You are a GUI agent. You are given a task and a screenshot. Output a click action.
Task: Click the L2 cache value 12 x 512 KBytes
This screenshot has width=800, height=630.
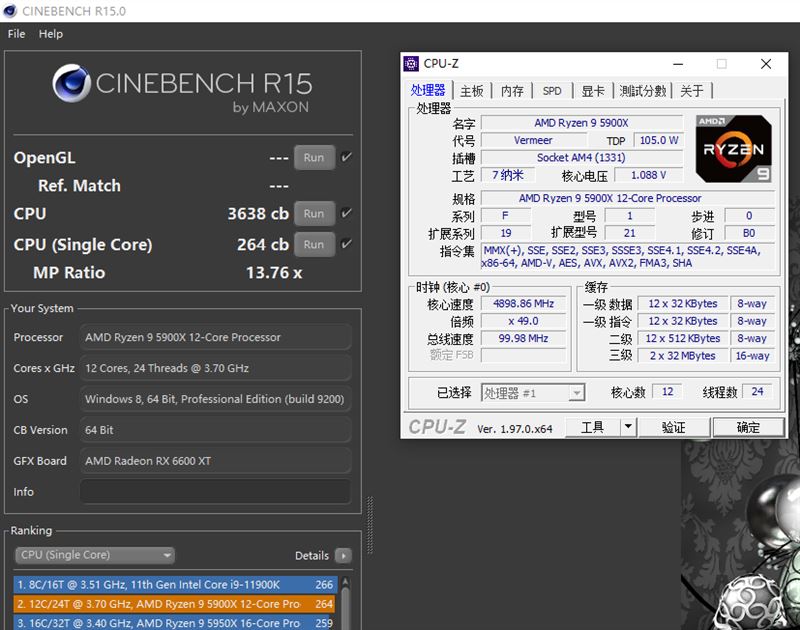point(683,338)
